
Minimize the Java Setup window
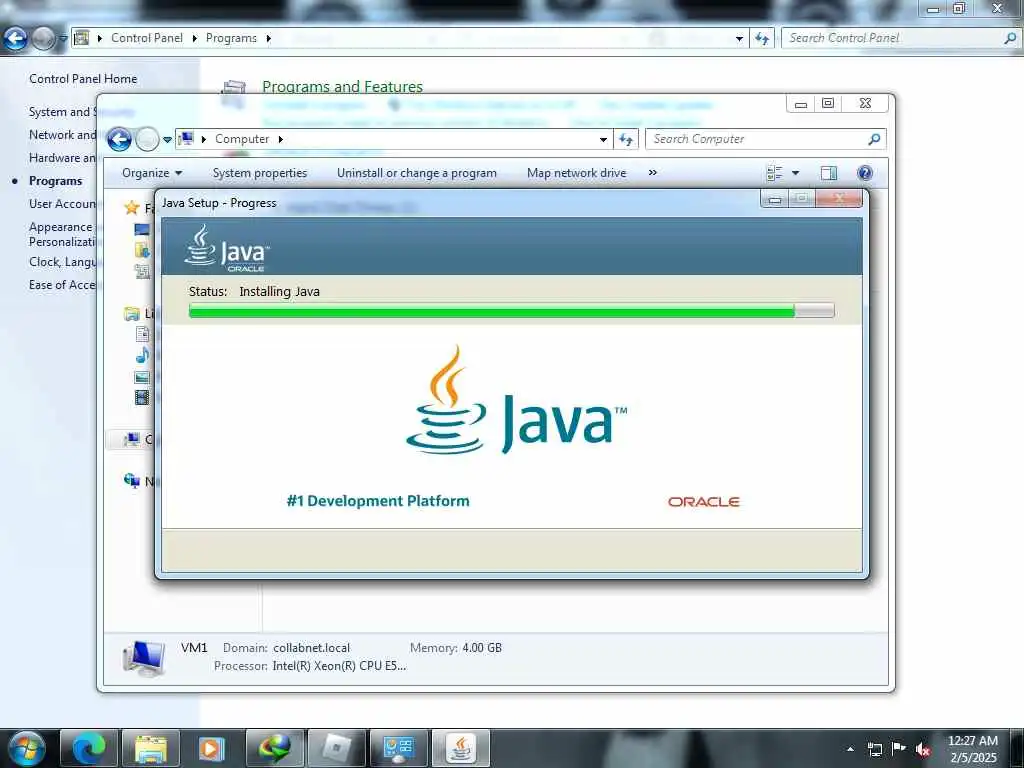[x=775, y=199]
